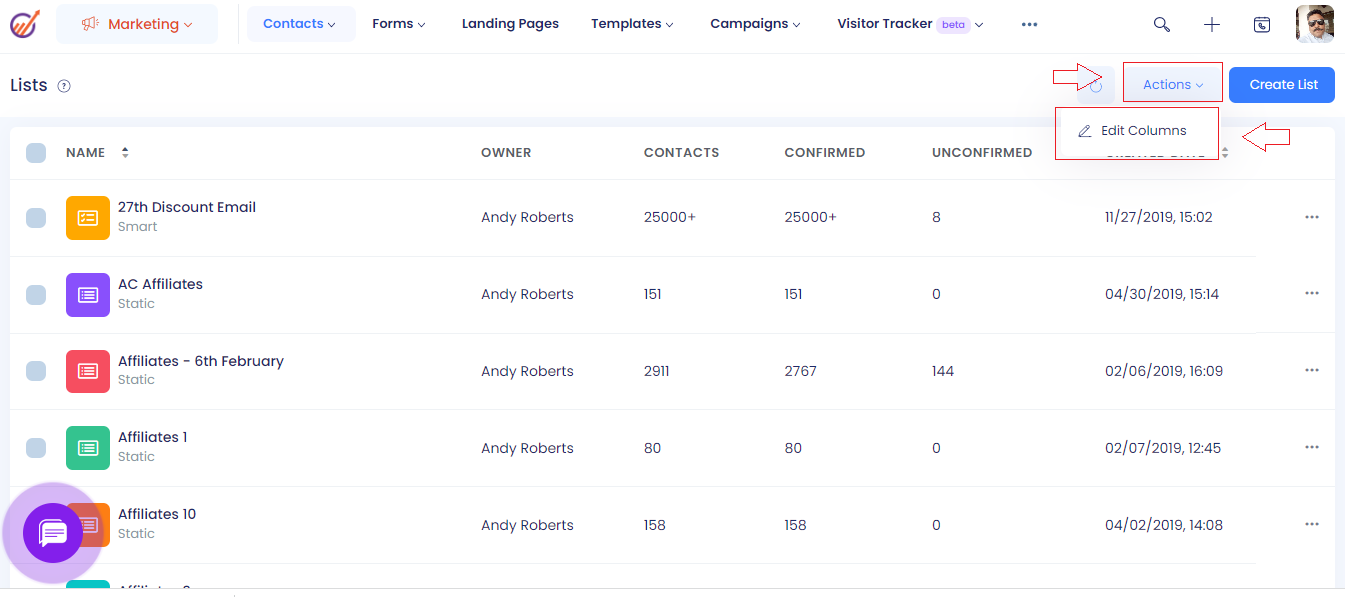Image resolution: width=1345 pixels, height=597 pixels.
Task: Click the Affiliates - 6th February list icon
Action: (88, 371)
